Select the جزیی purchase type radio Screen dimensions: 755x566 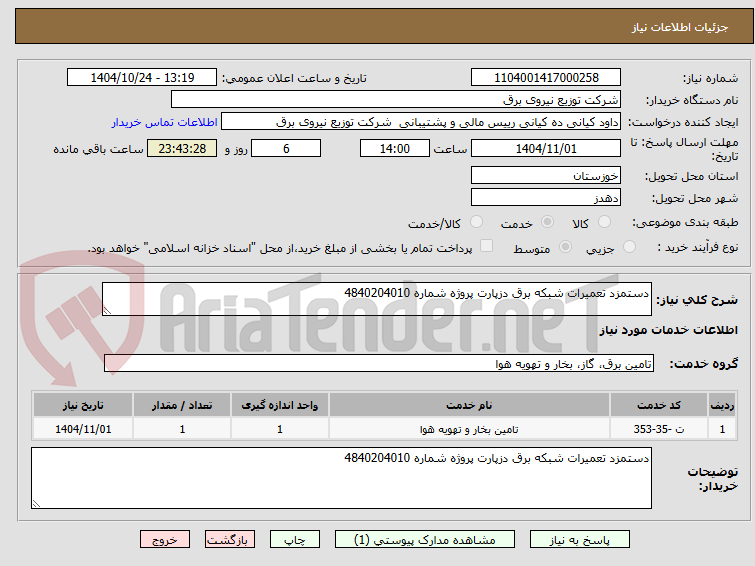point(629,247)
